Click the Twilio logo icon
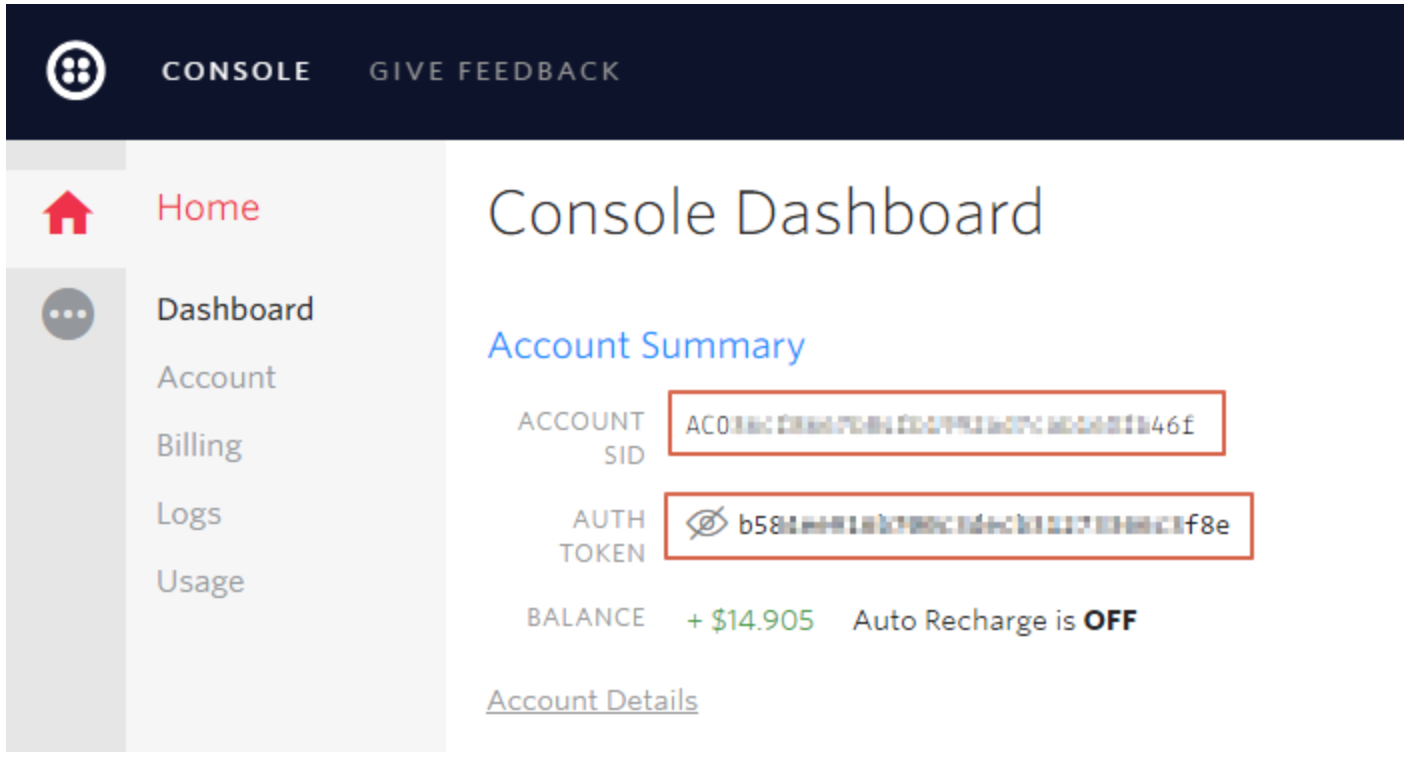This screenshot has width=1410, height=760. pyautogui.click(x=76, y=71)
